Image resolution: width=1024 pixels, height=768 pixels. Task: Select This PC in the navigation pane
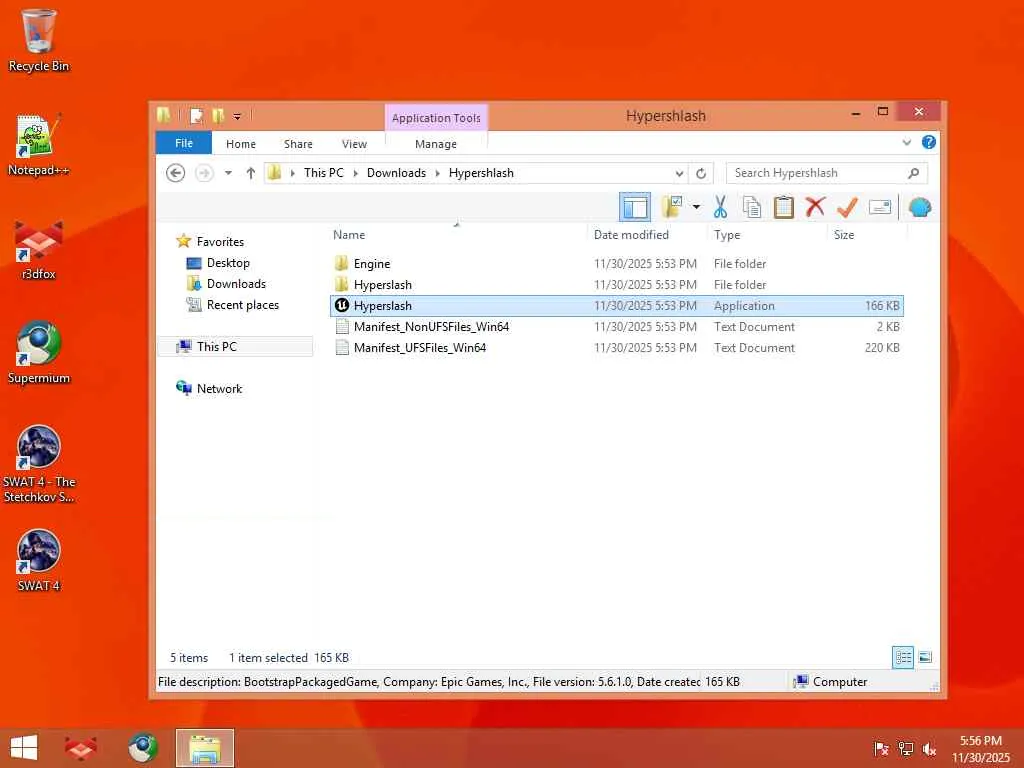(x=235, y=347)
